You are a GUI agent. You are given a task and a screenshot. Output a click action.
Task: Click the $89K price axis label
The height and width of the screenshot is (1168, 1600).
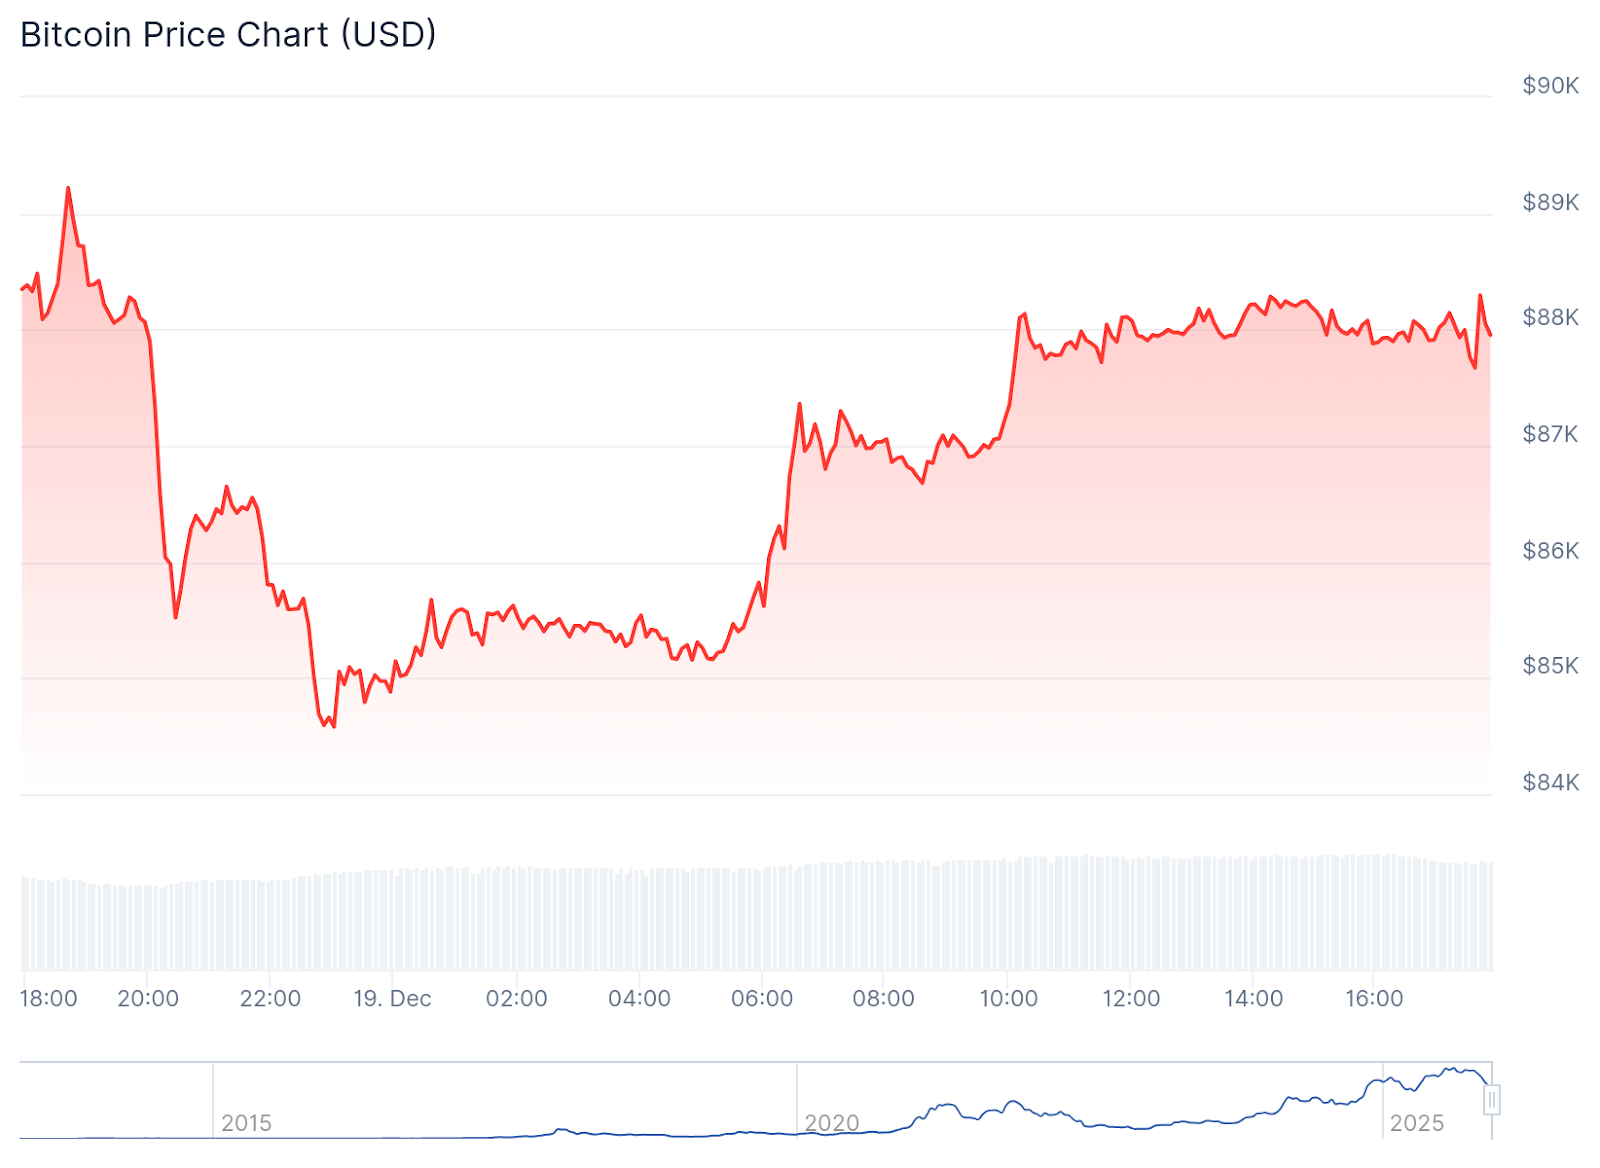(x=1550, y=202)
